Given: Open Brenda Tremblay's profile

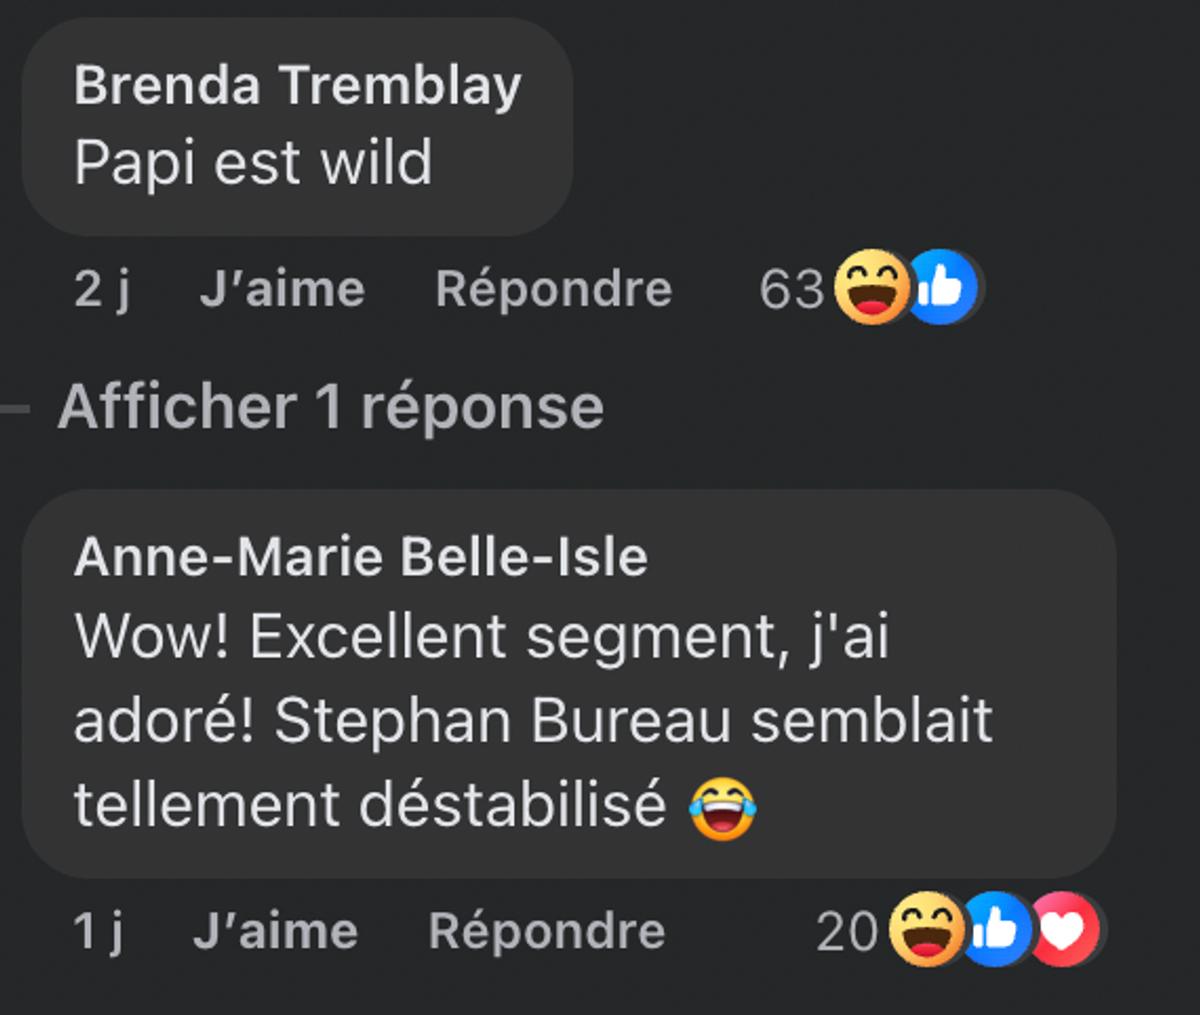Looking at the screenshot, I should click(x=298, y=85).
